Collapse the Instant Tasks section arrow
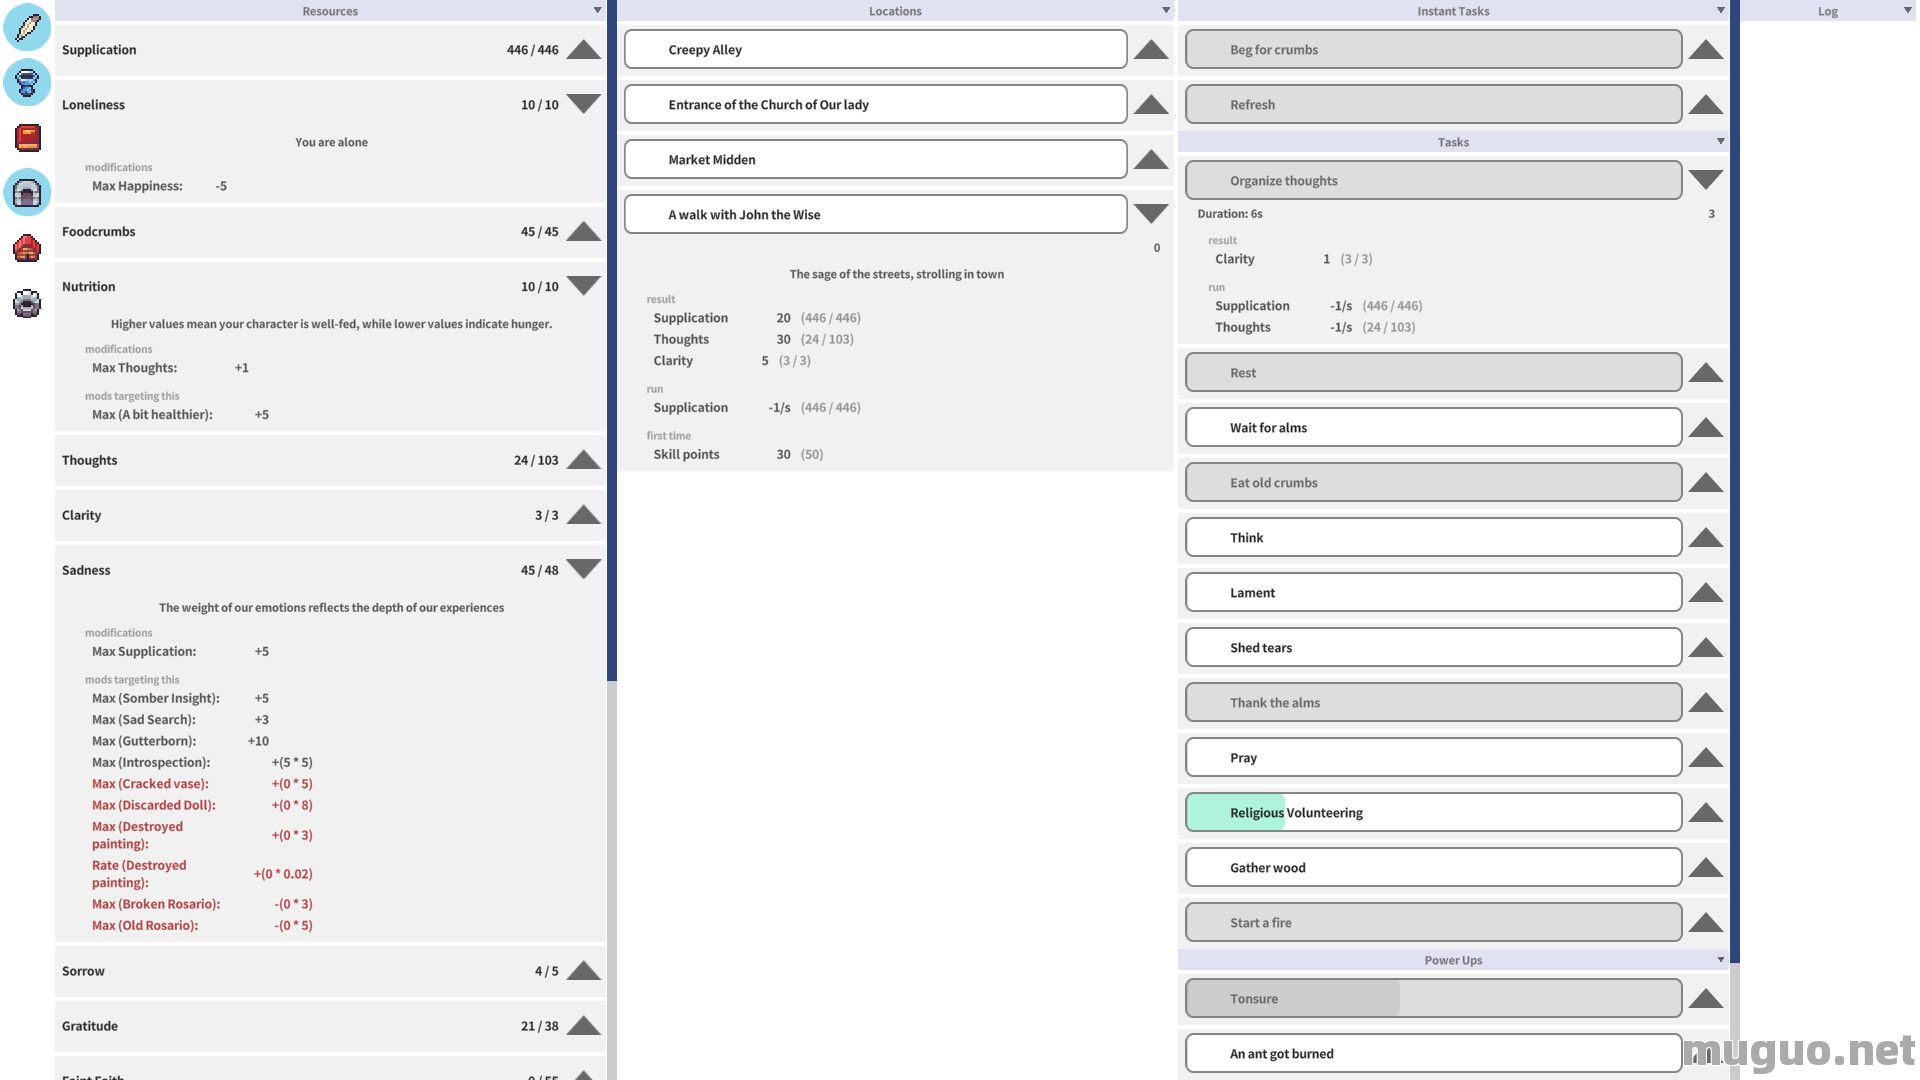Viewport: 1920px width, 1080px height. point(1721,10)
